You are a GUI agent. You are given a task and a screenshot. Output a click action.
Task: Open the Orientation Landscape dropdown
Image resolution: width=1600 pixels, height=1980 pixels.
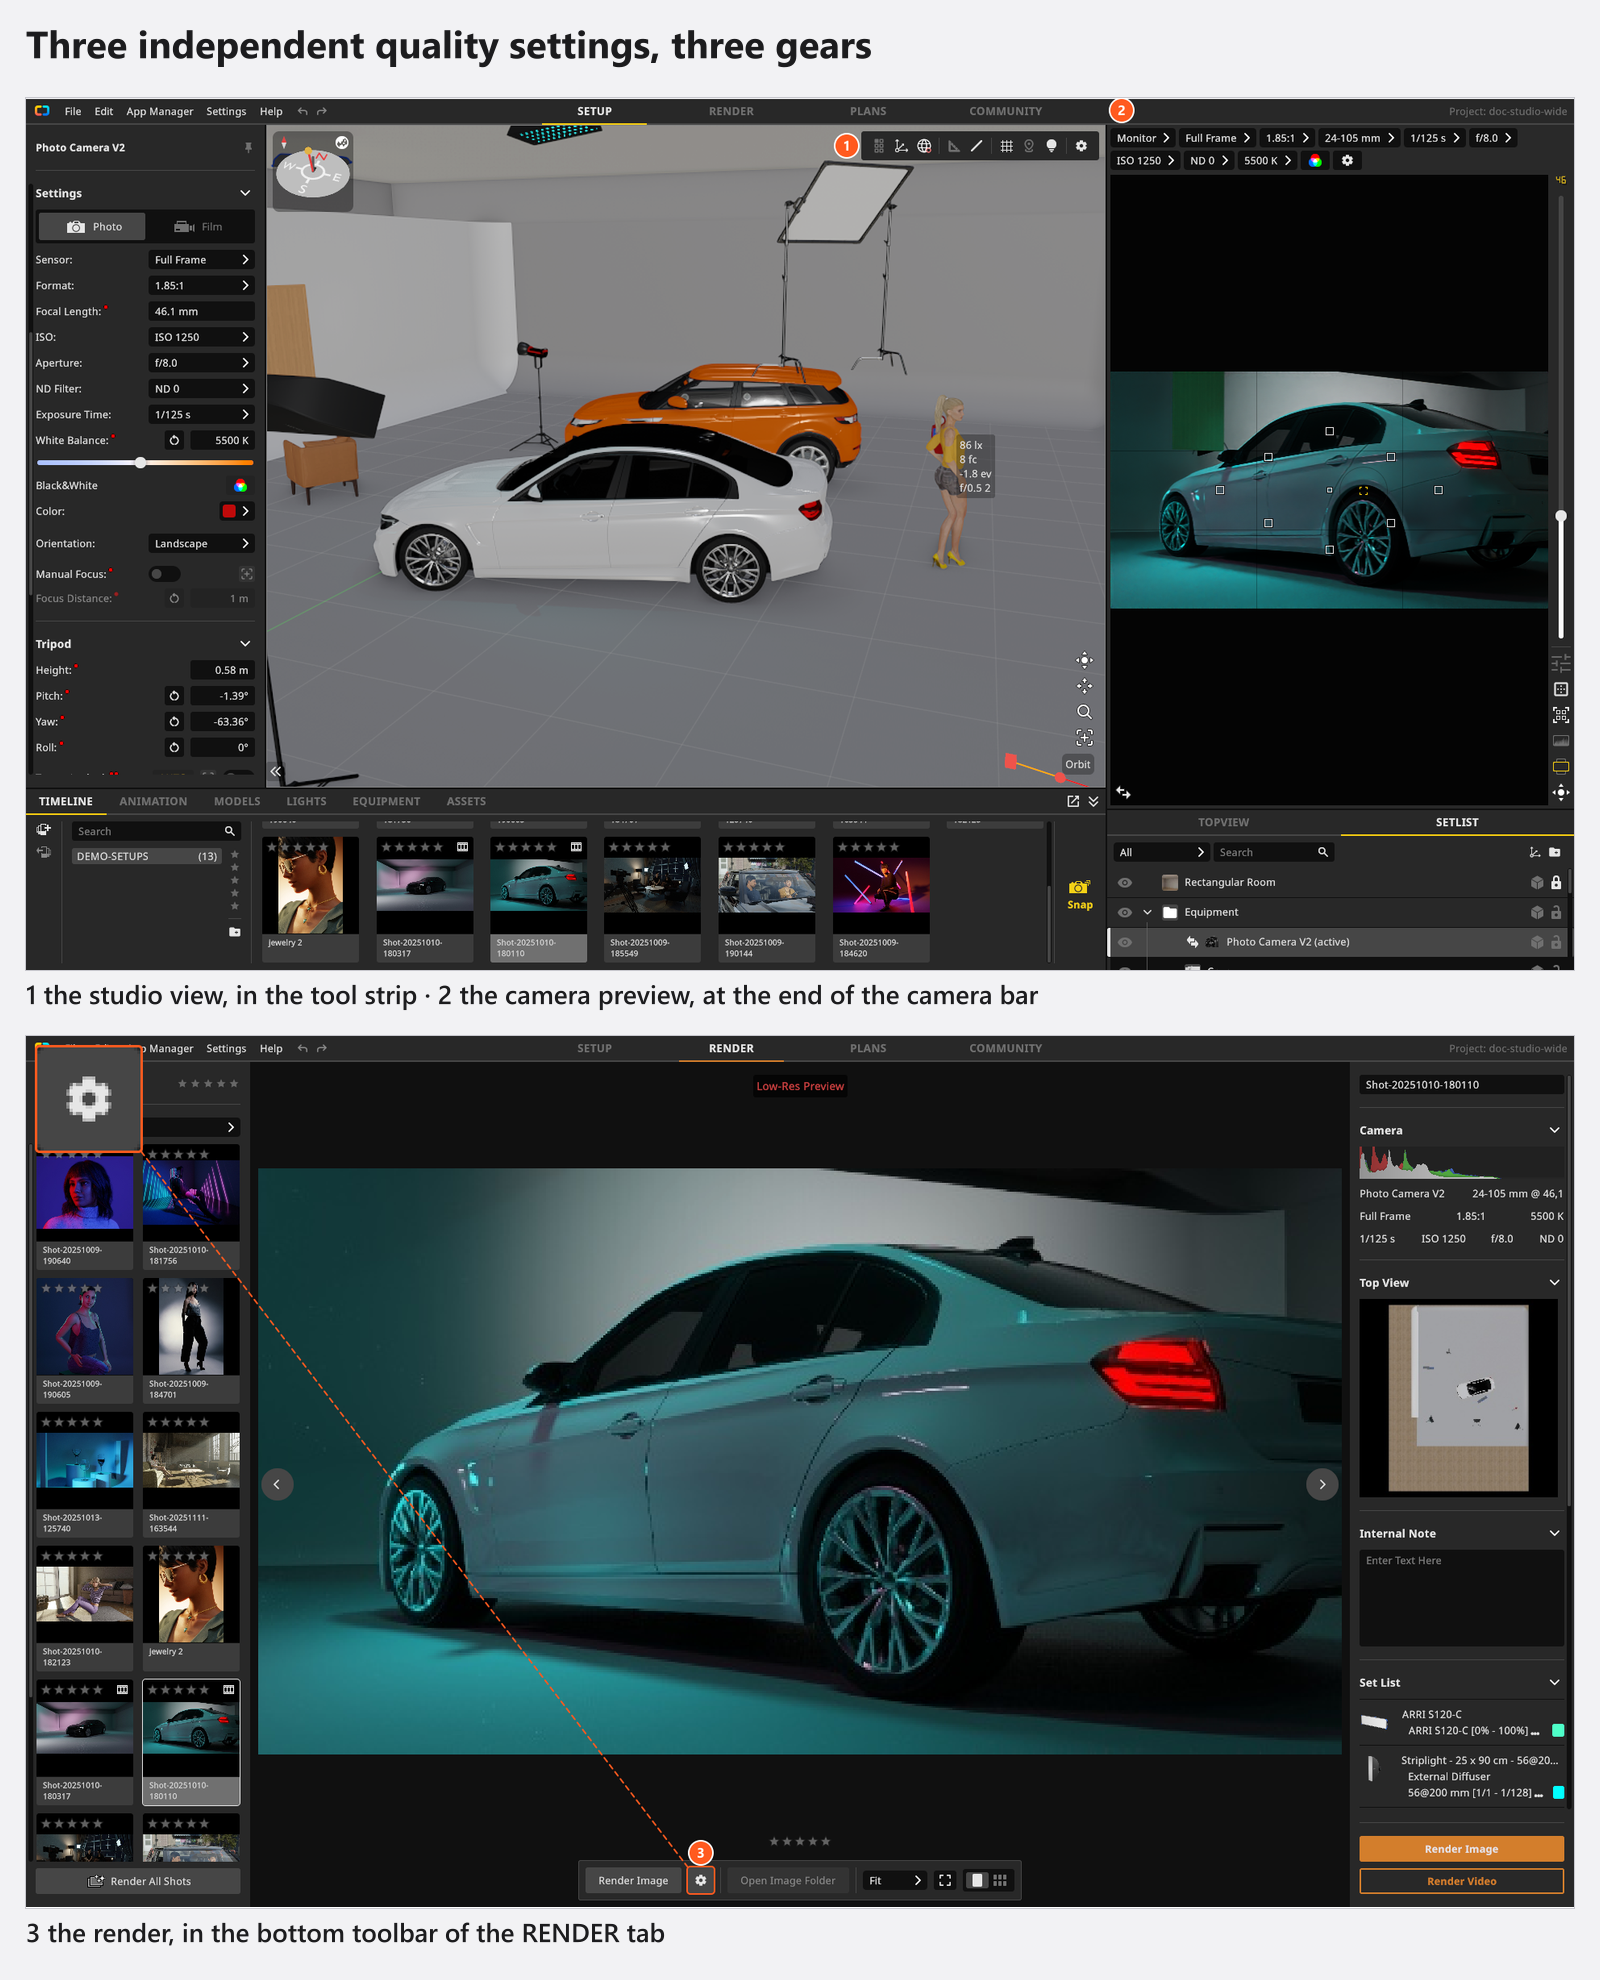click(201, 544)
